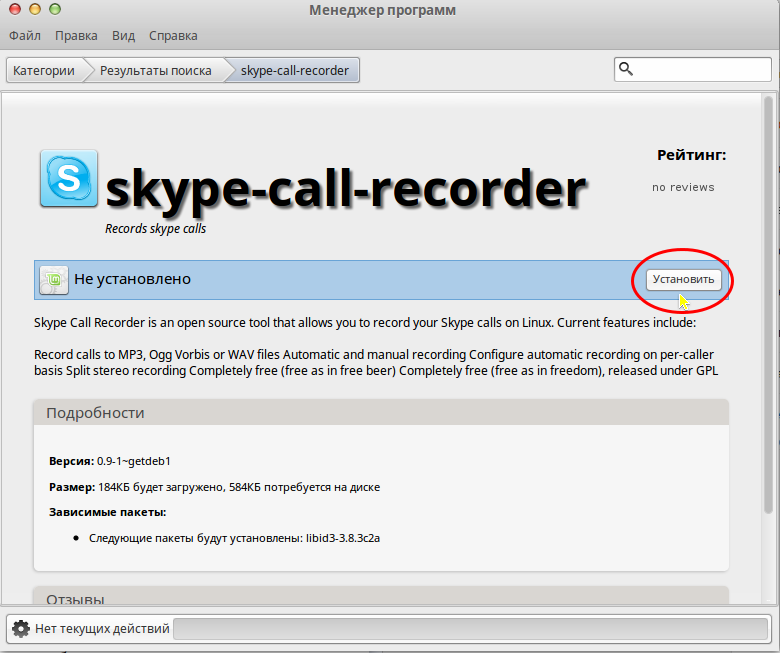
Task: Click the 'Размер: 184КБ' line
Action: pos(214,487)
